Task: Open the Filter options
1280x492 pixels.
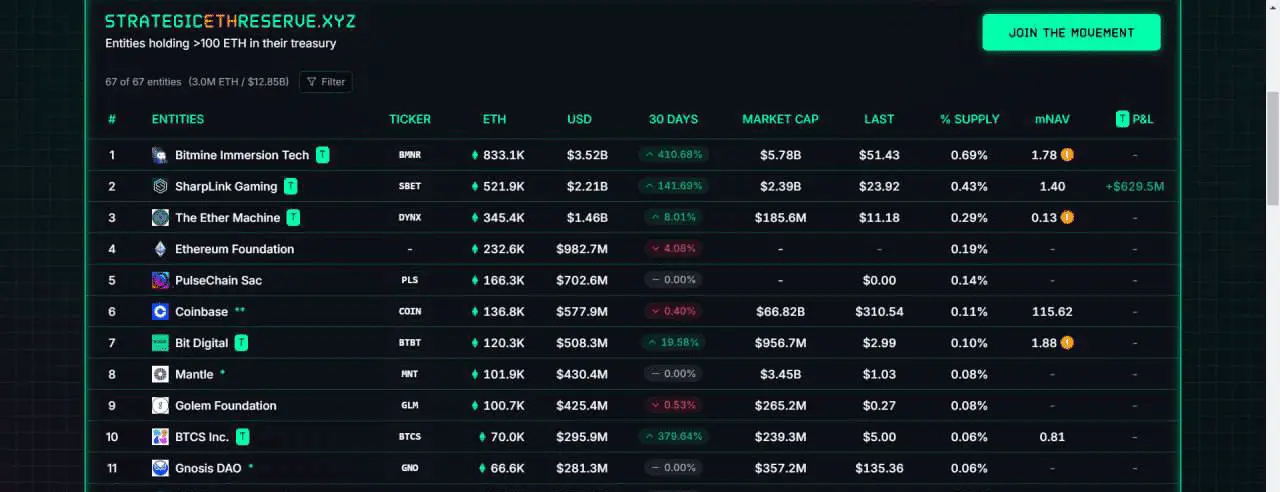Action: tap(326, 82)
